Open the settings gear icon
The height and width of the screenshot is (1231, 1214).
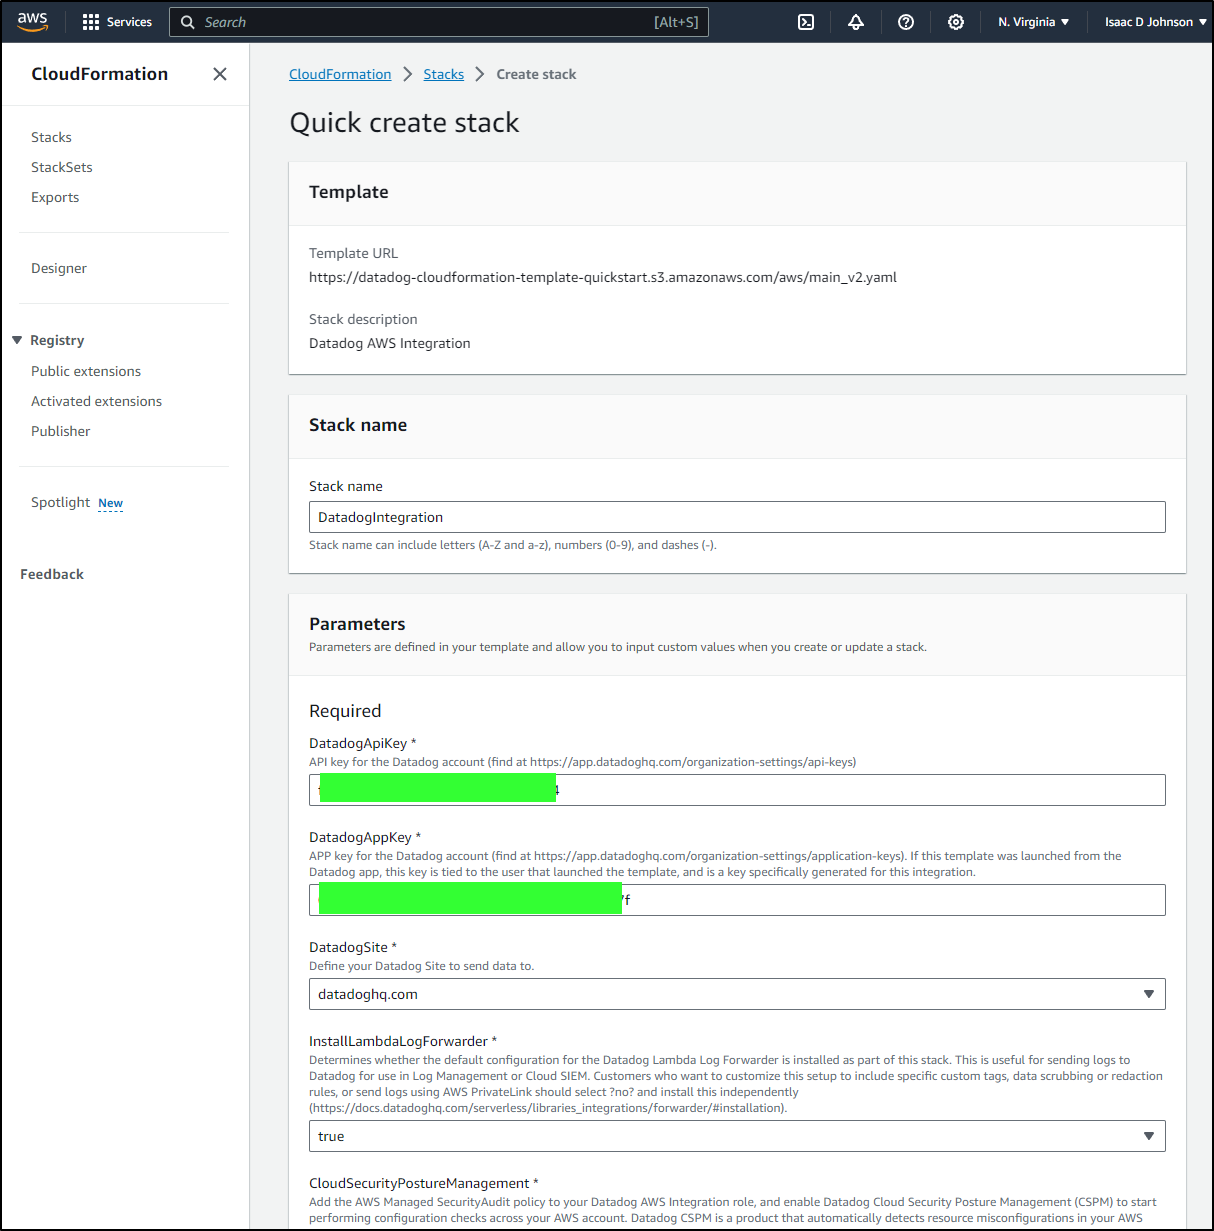(x=956, y=22)
